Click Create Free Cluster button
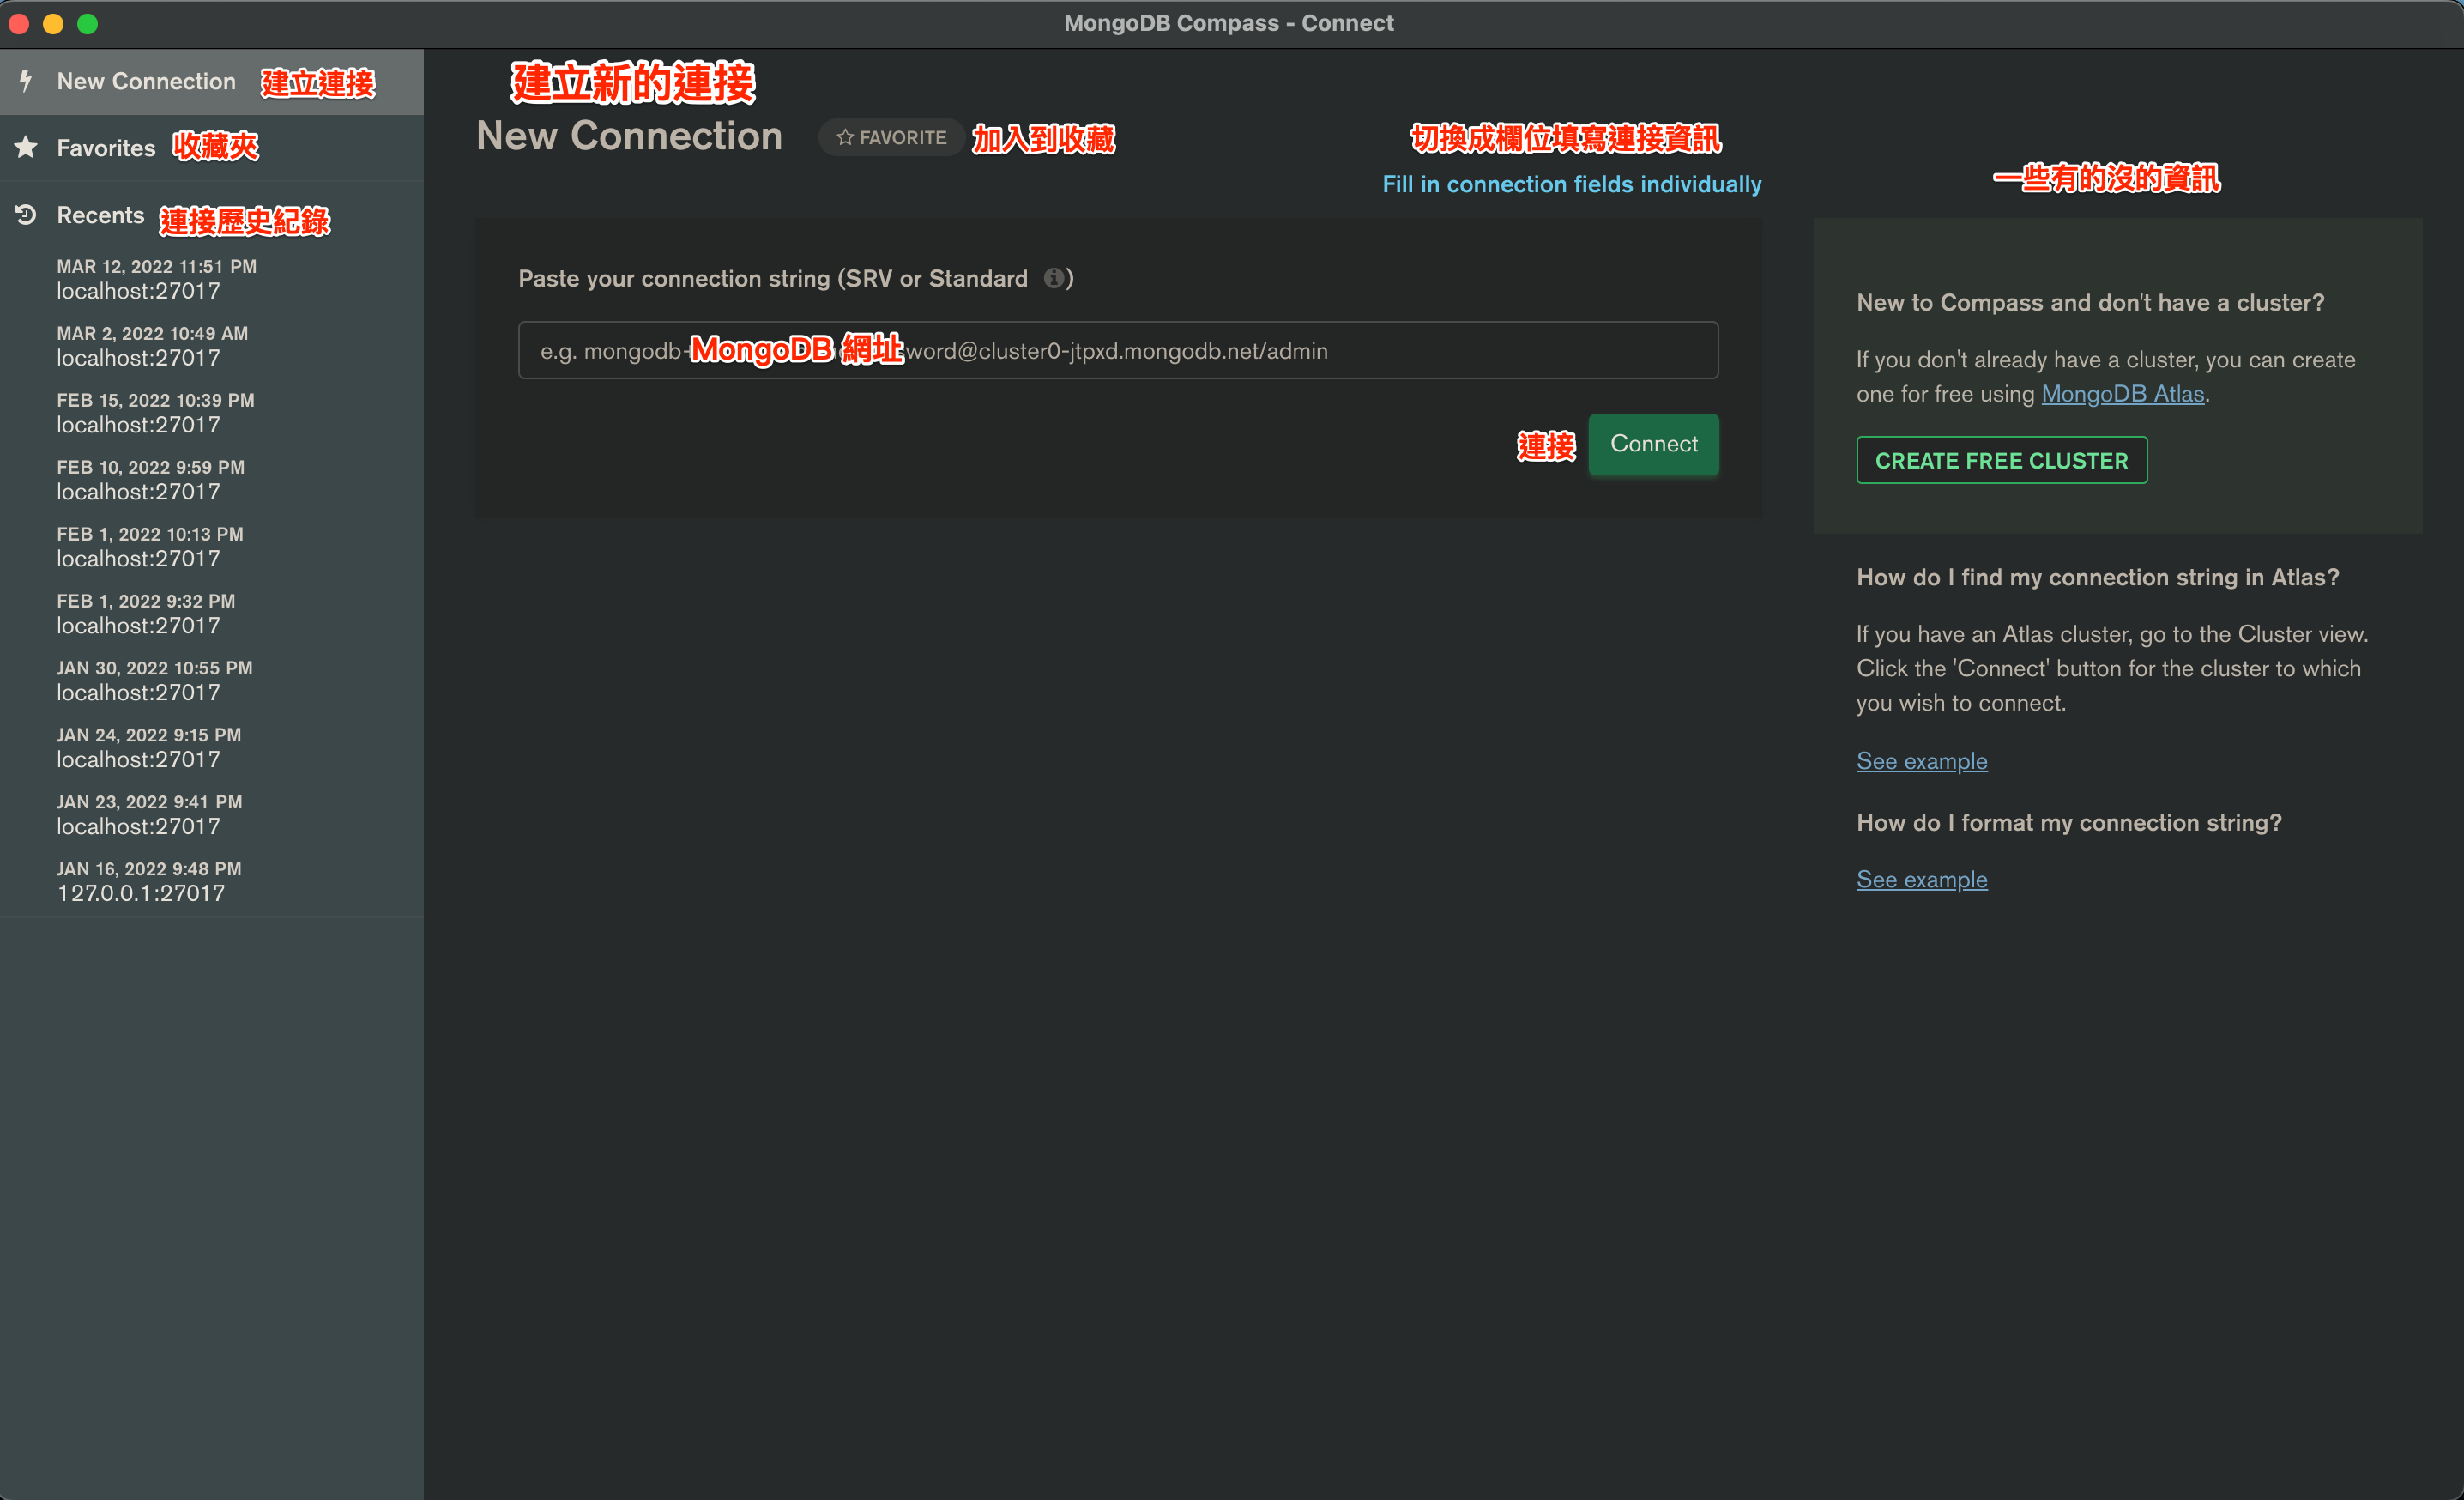Screen dimensions: 2464x1500 2001,460
